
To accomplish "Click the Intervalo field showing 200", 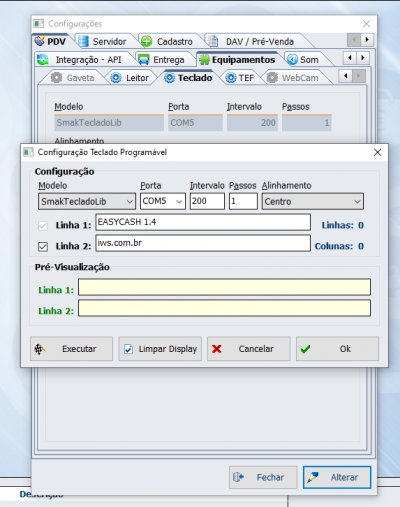I will point(207,201).
